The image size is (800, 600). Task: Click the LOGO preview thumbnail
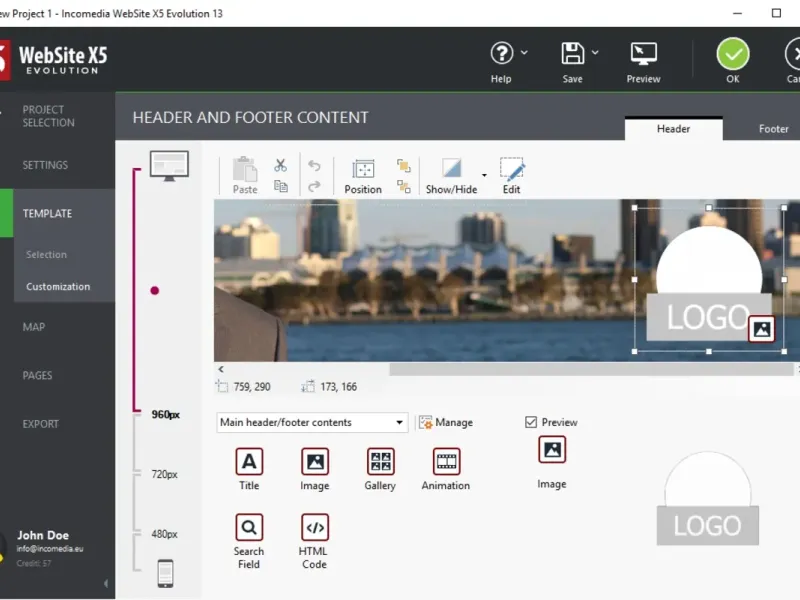coord(708,498)
